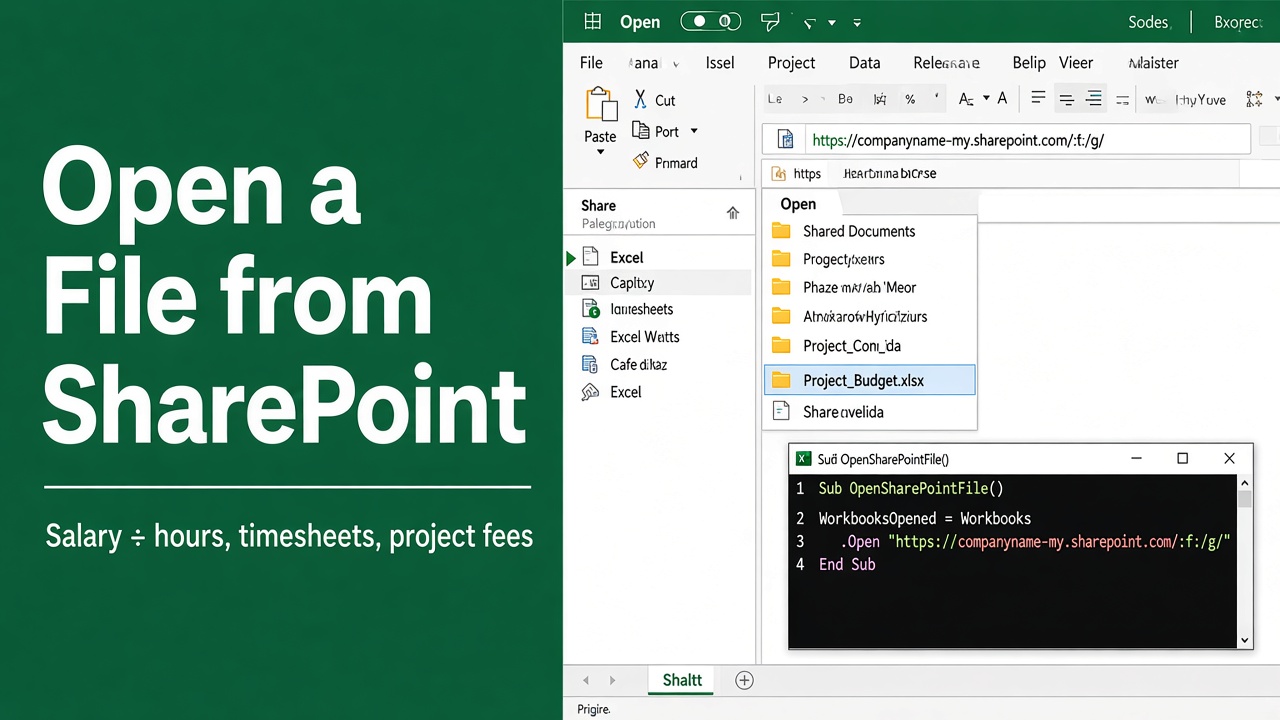Screen dimensions: 1280x720
Task: Select Project_Budget.xlsx in the Open list
Action: [869, 380]
